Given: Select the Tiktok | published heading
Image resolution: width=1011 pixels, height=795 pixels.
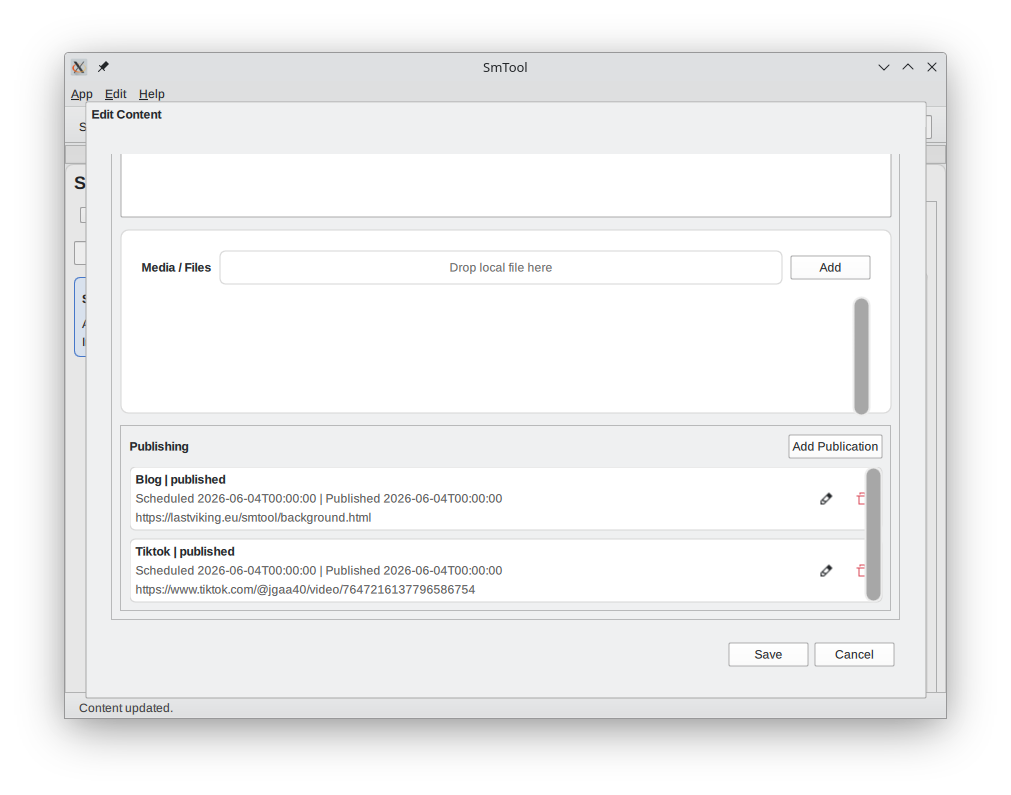Looking at the screenshot, I should coord(185,552).
